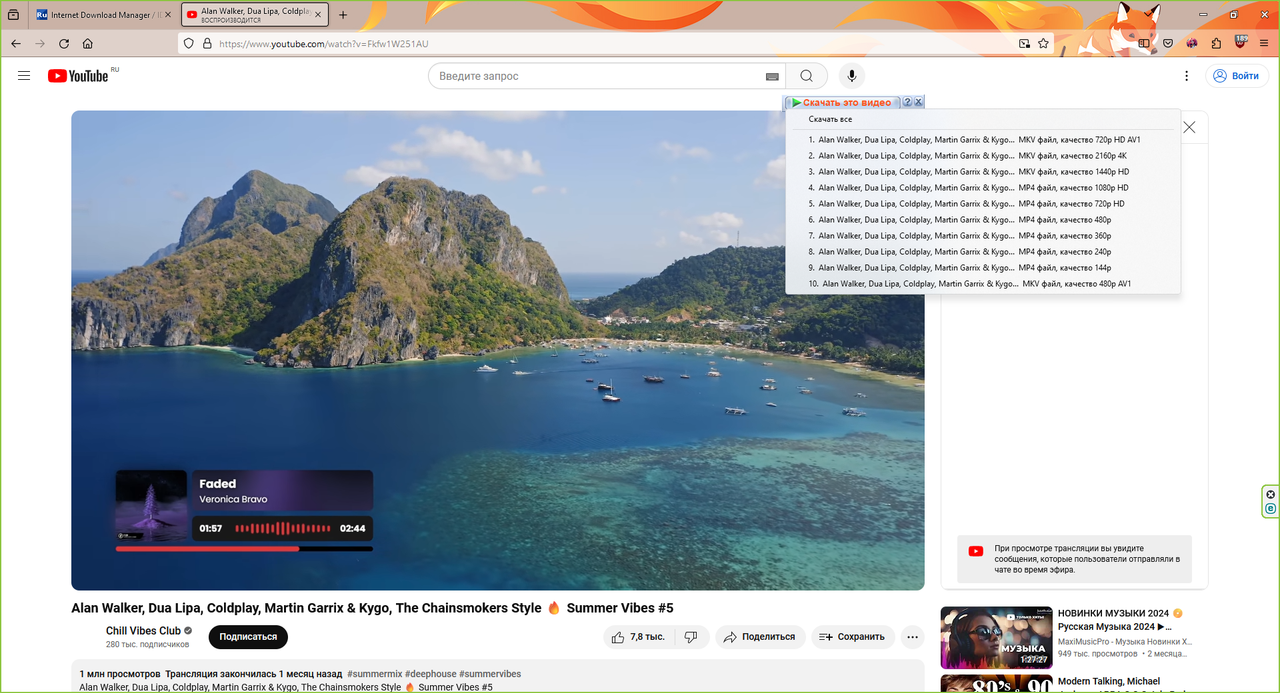The height and width of the screenshot is (693, 1280).
Task: Click the browser address bar URL
Action: [x=324, y=44]
